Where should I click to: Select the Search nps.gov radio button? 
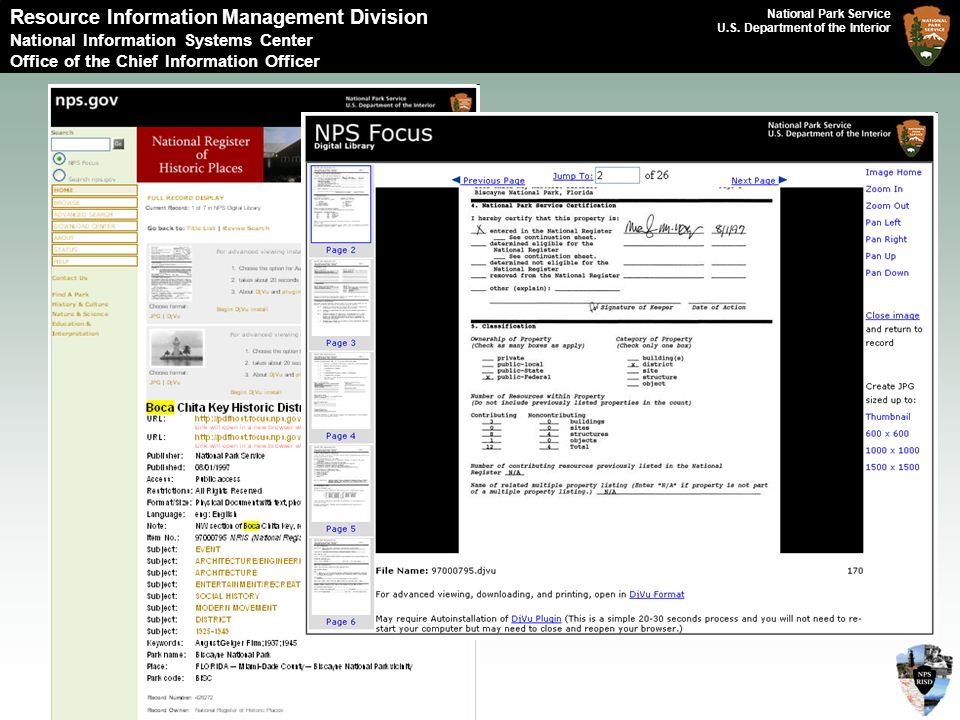coord(59,176)
